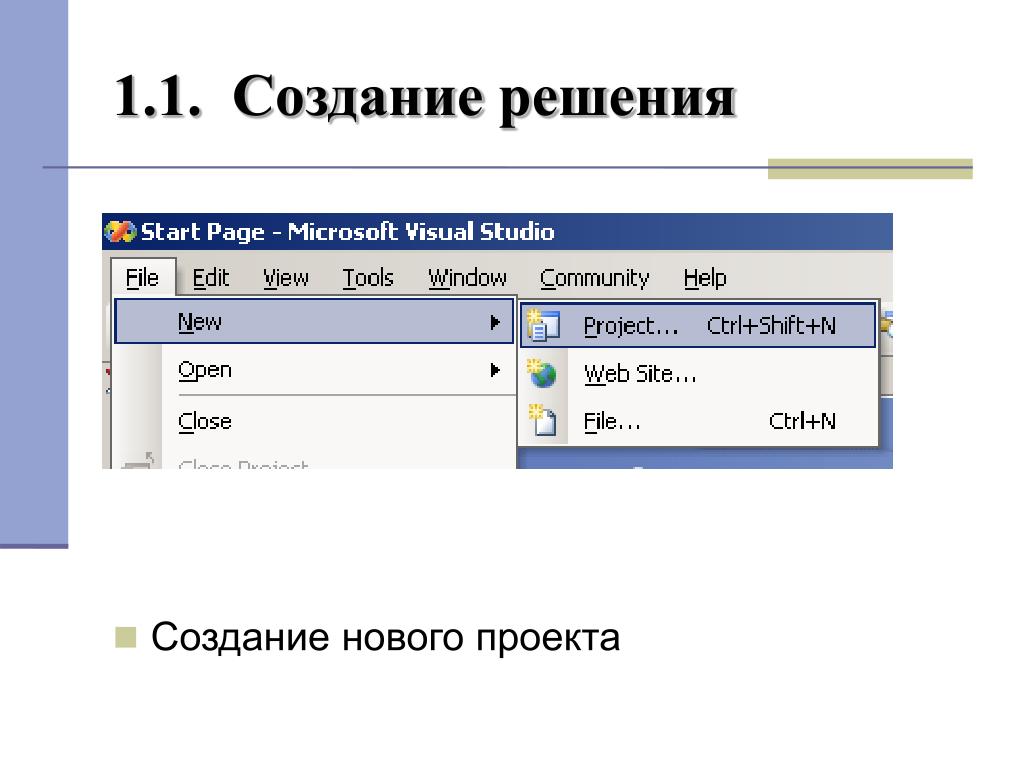Open the Tools menu
The image size is (1024, 768).
[368, 278]
